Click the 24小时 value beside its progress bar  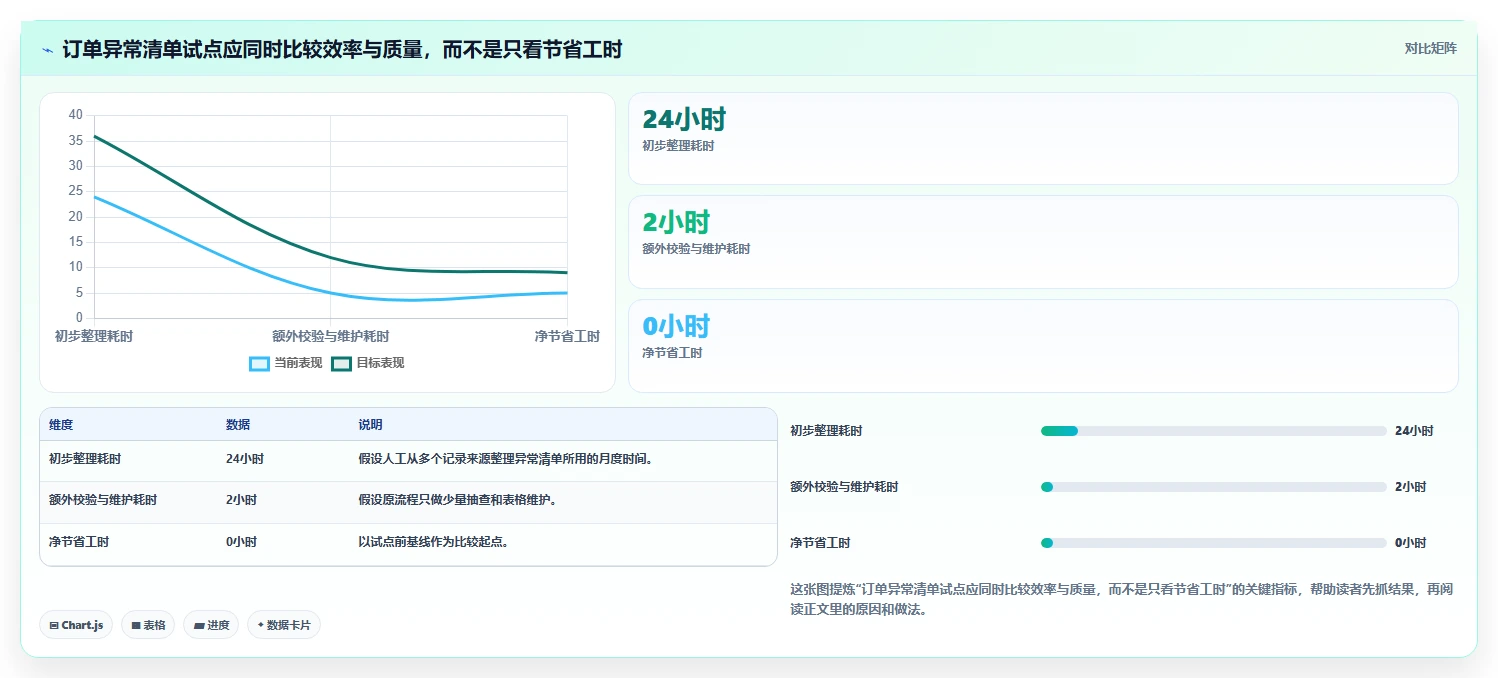(x=1414, y=431)
